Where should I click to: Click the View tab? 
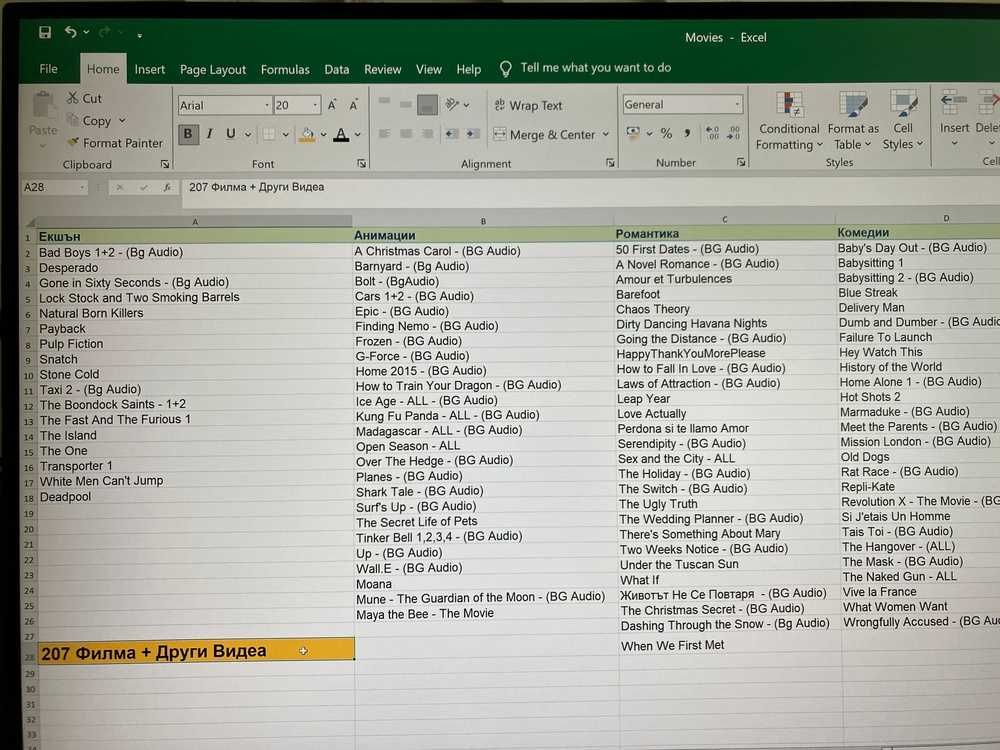[x=429, y=70]
